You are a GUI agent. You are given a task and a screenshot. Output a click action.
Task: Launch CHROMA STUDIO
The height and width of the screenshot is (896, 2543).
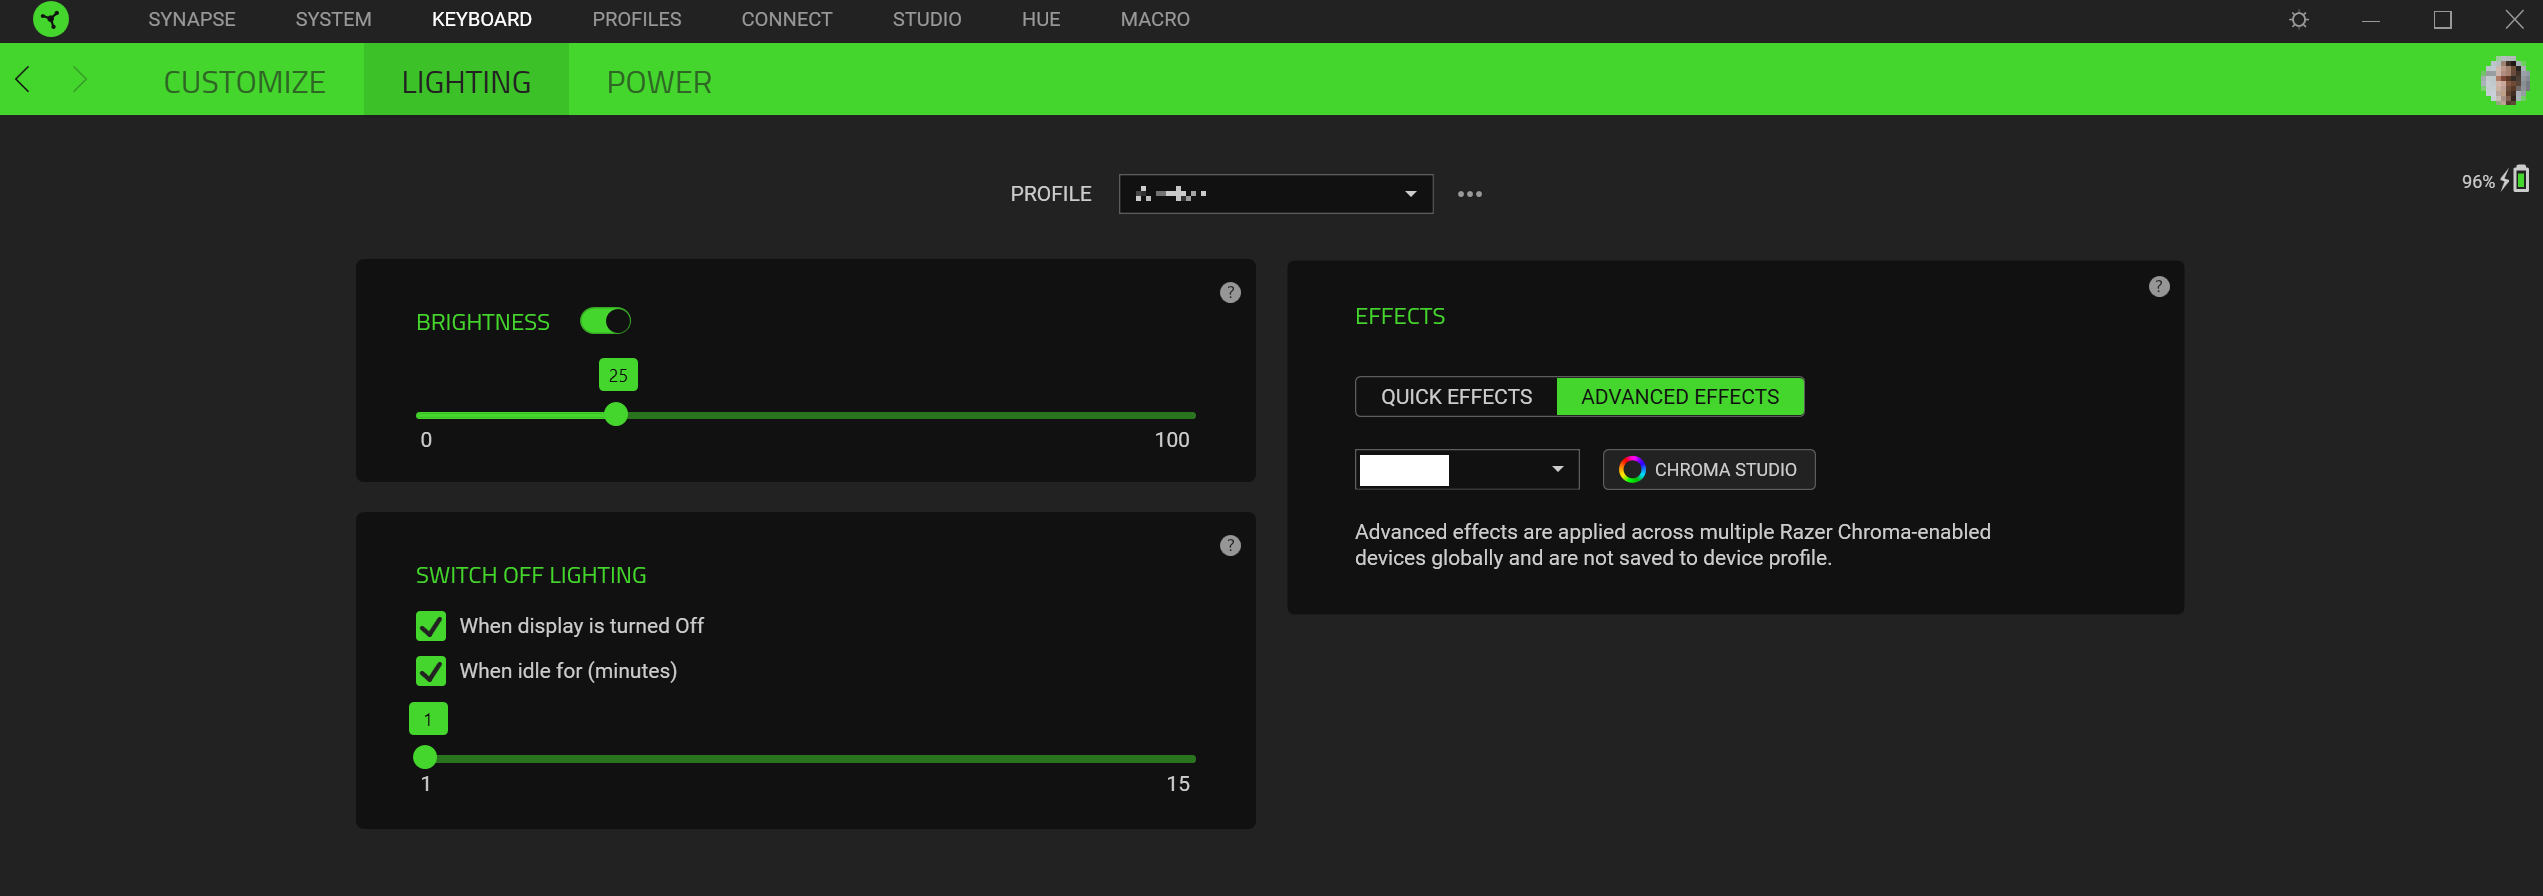[1709, 470]
